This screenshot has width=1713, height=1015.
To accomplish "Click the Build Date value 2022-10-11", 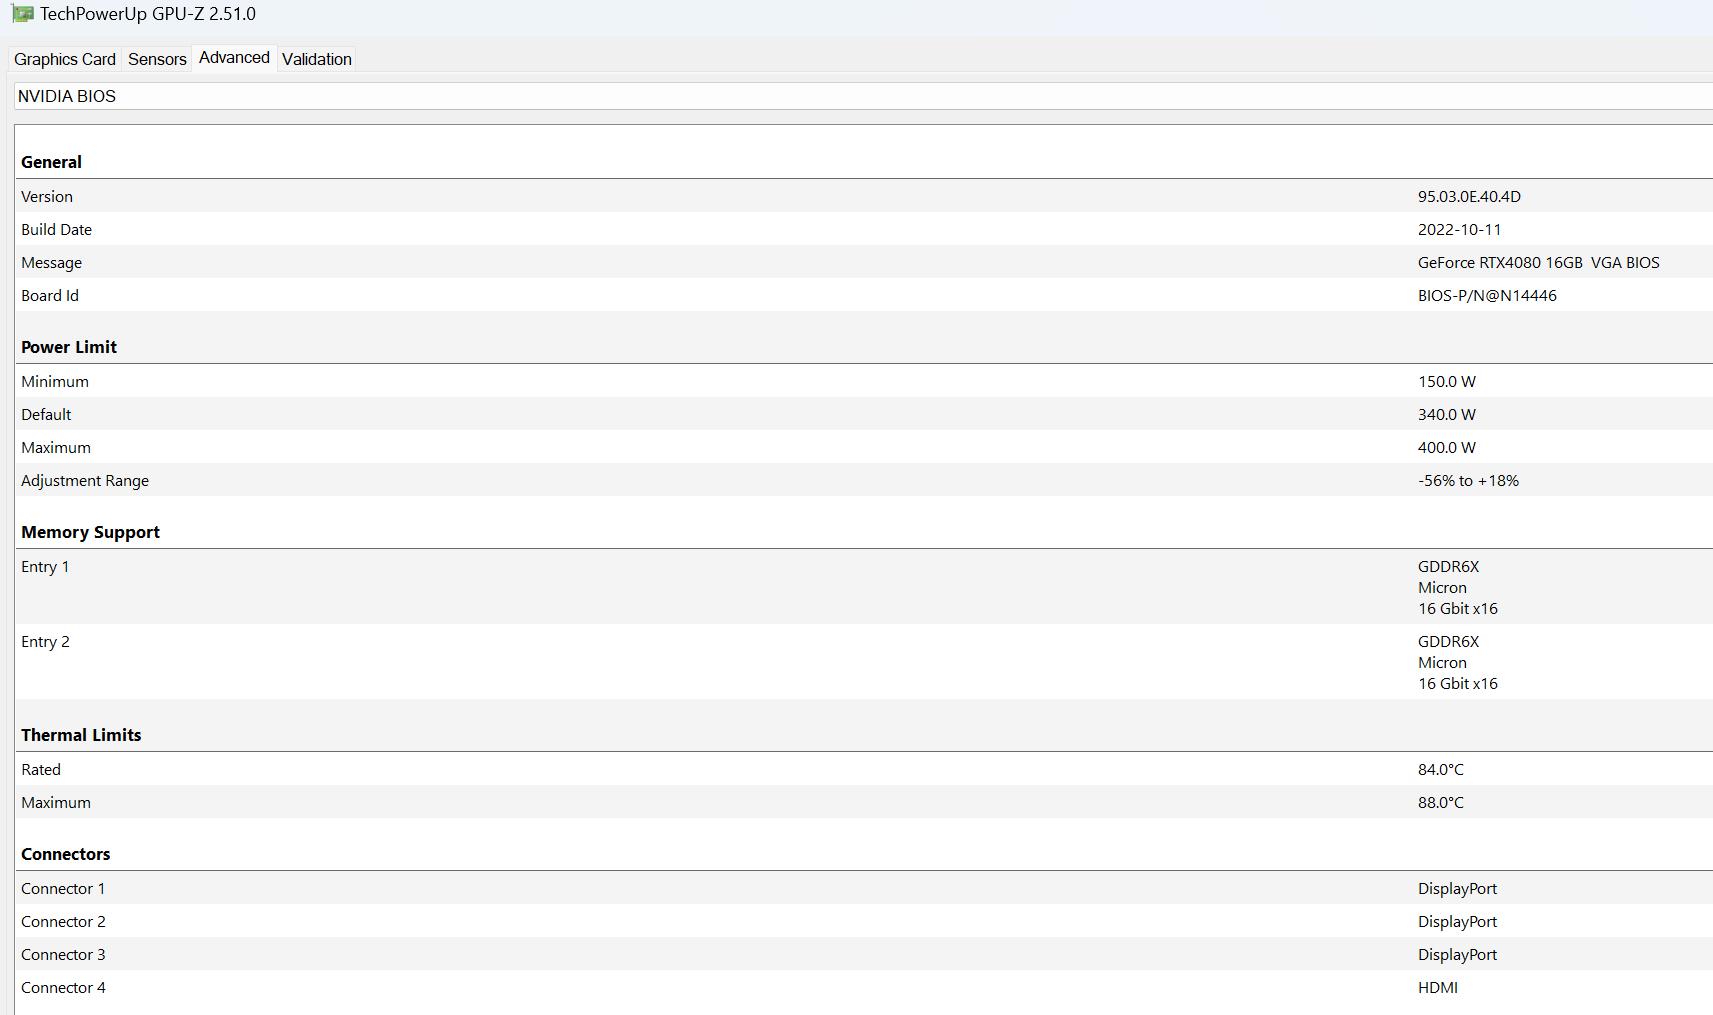I will coord(1459,230).
